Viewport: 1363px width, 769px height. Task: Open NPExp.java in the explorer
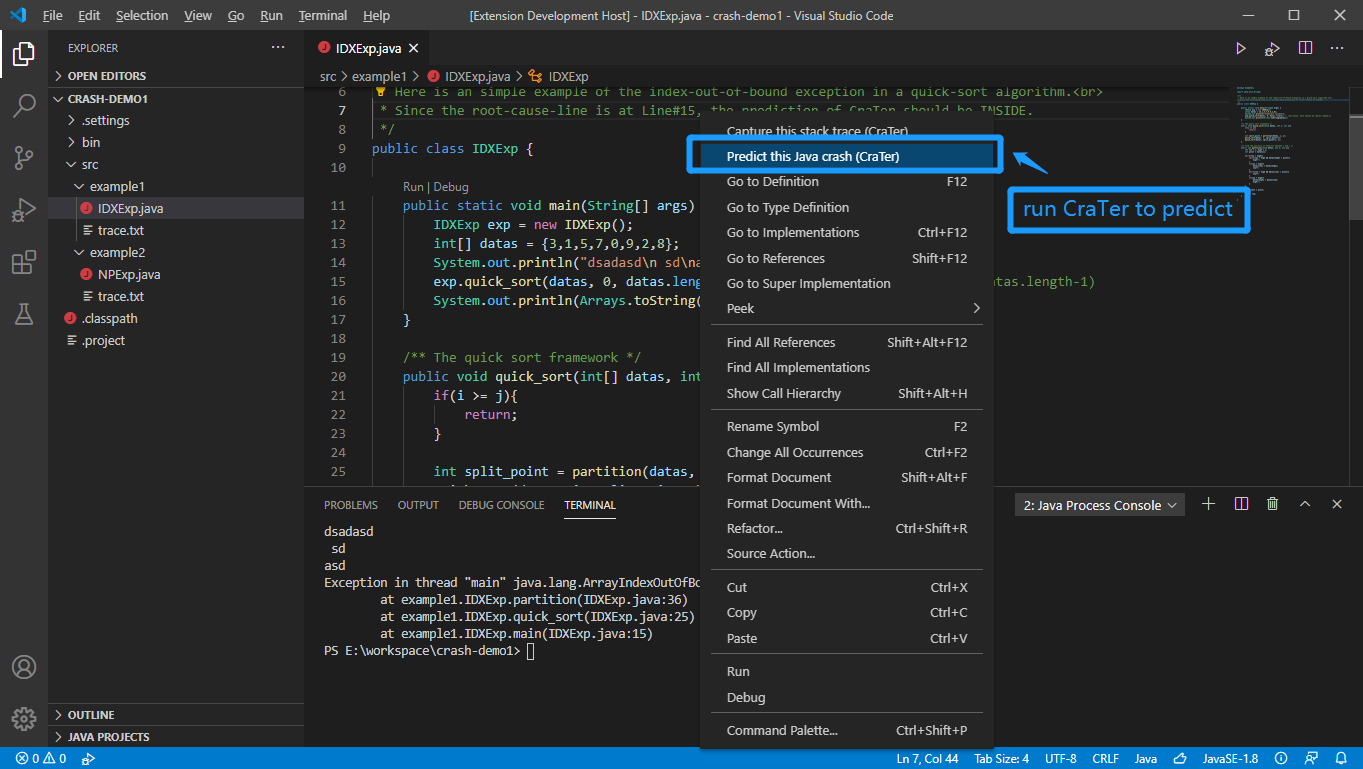pos(176,274)
